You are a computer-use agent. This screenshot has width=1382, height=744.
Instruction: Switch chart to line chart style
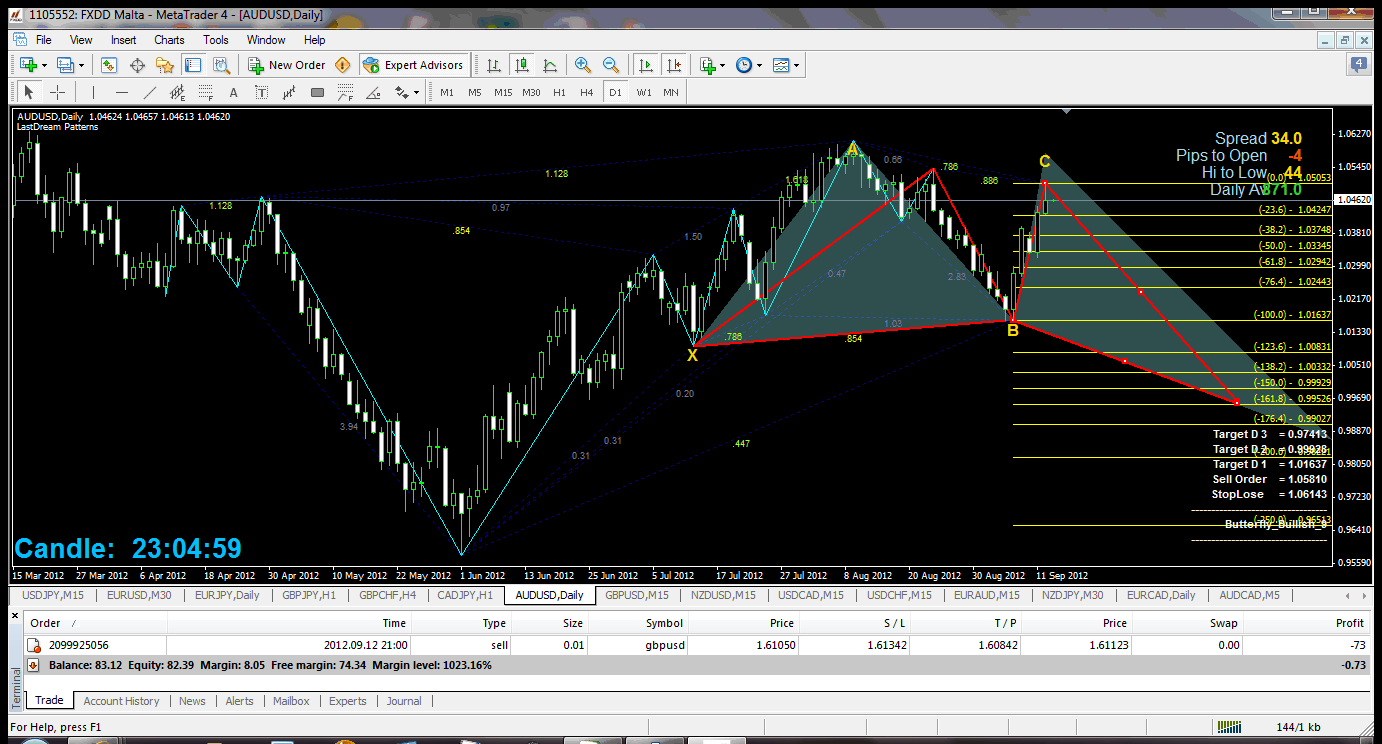point(550,65)
